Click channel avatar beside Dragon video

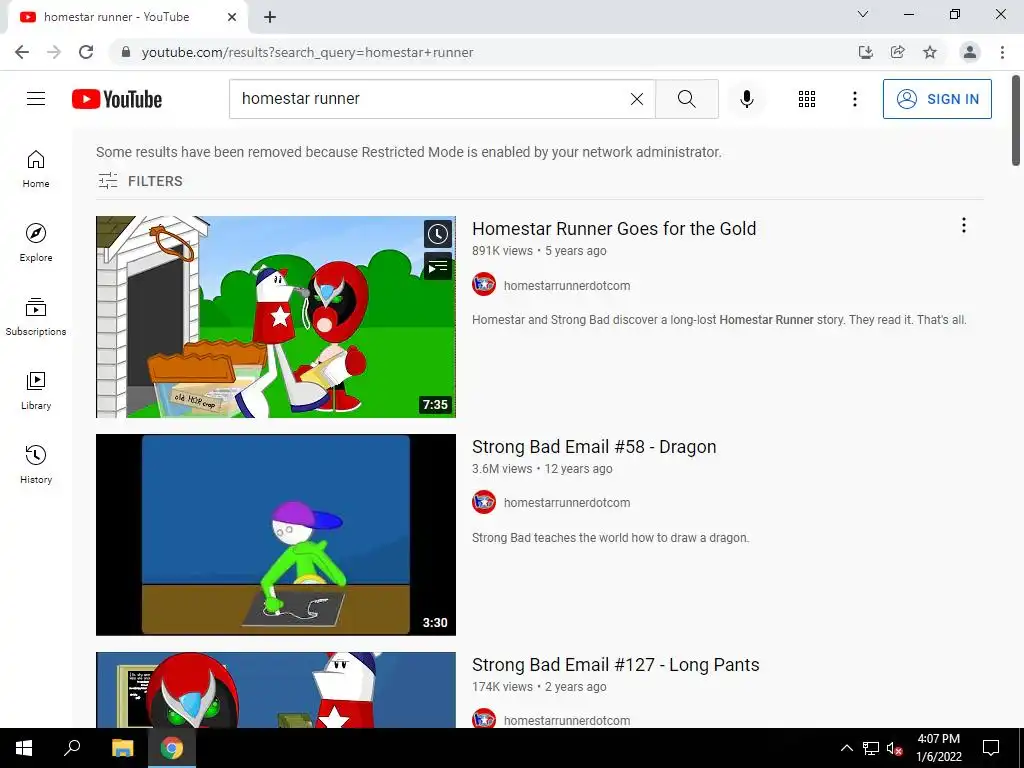pyautogui.click(x=484, y=502)
